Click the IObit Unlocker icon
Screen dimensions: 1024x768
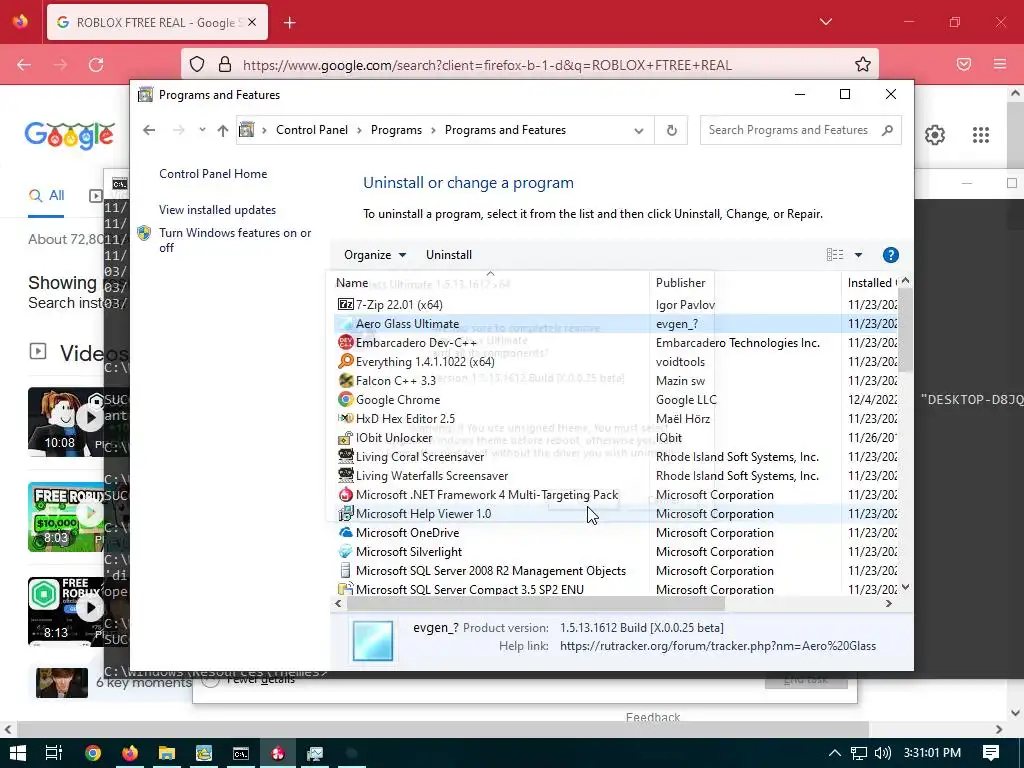click(x=345, y=438)
